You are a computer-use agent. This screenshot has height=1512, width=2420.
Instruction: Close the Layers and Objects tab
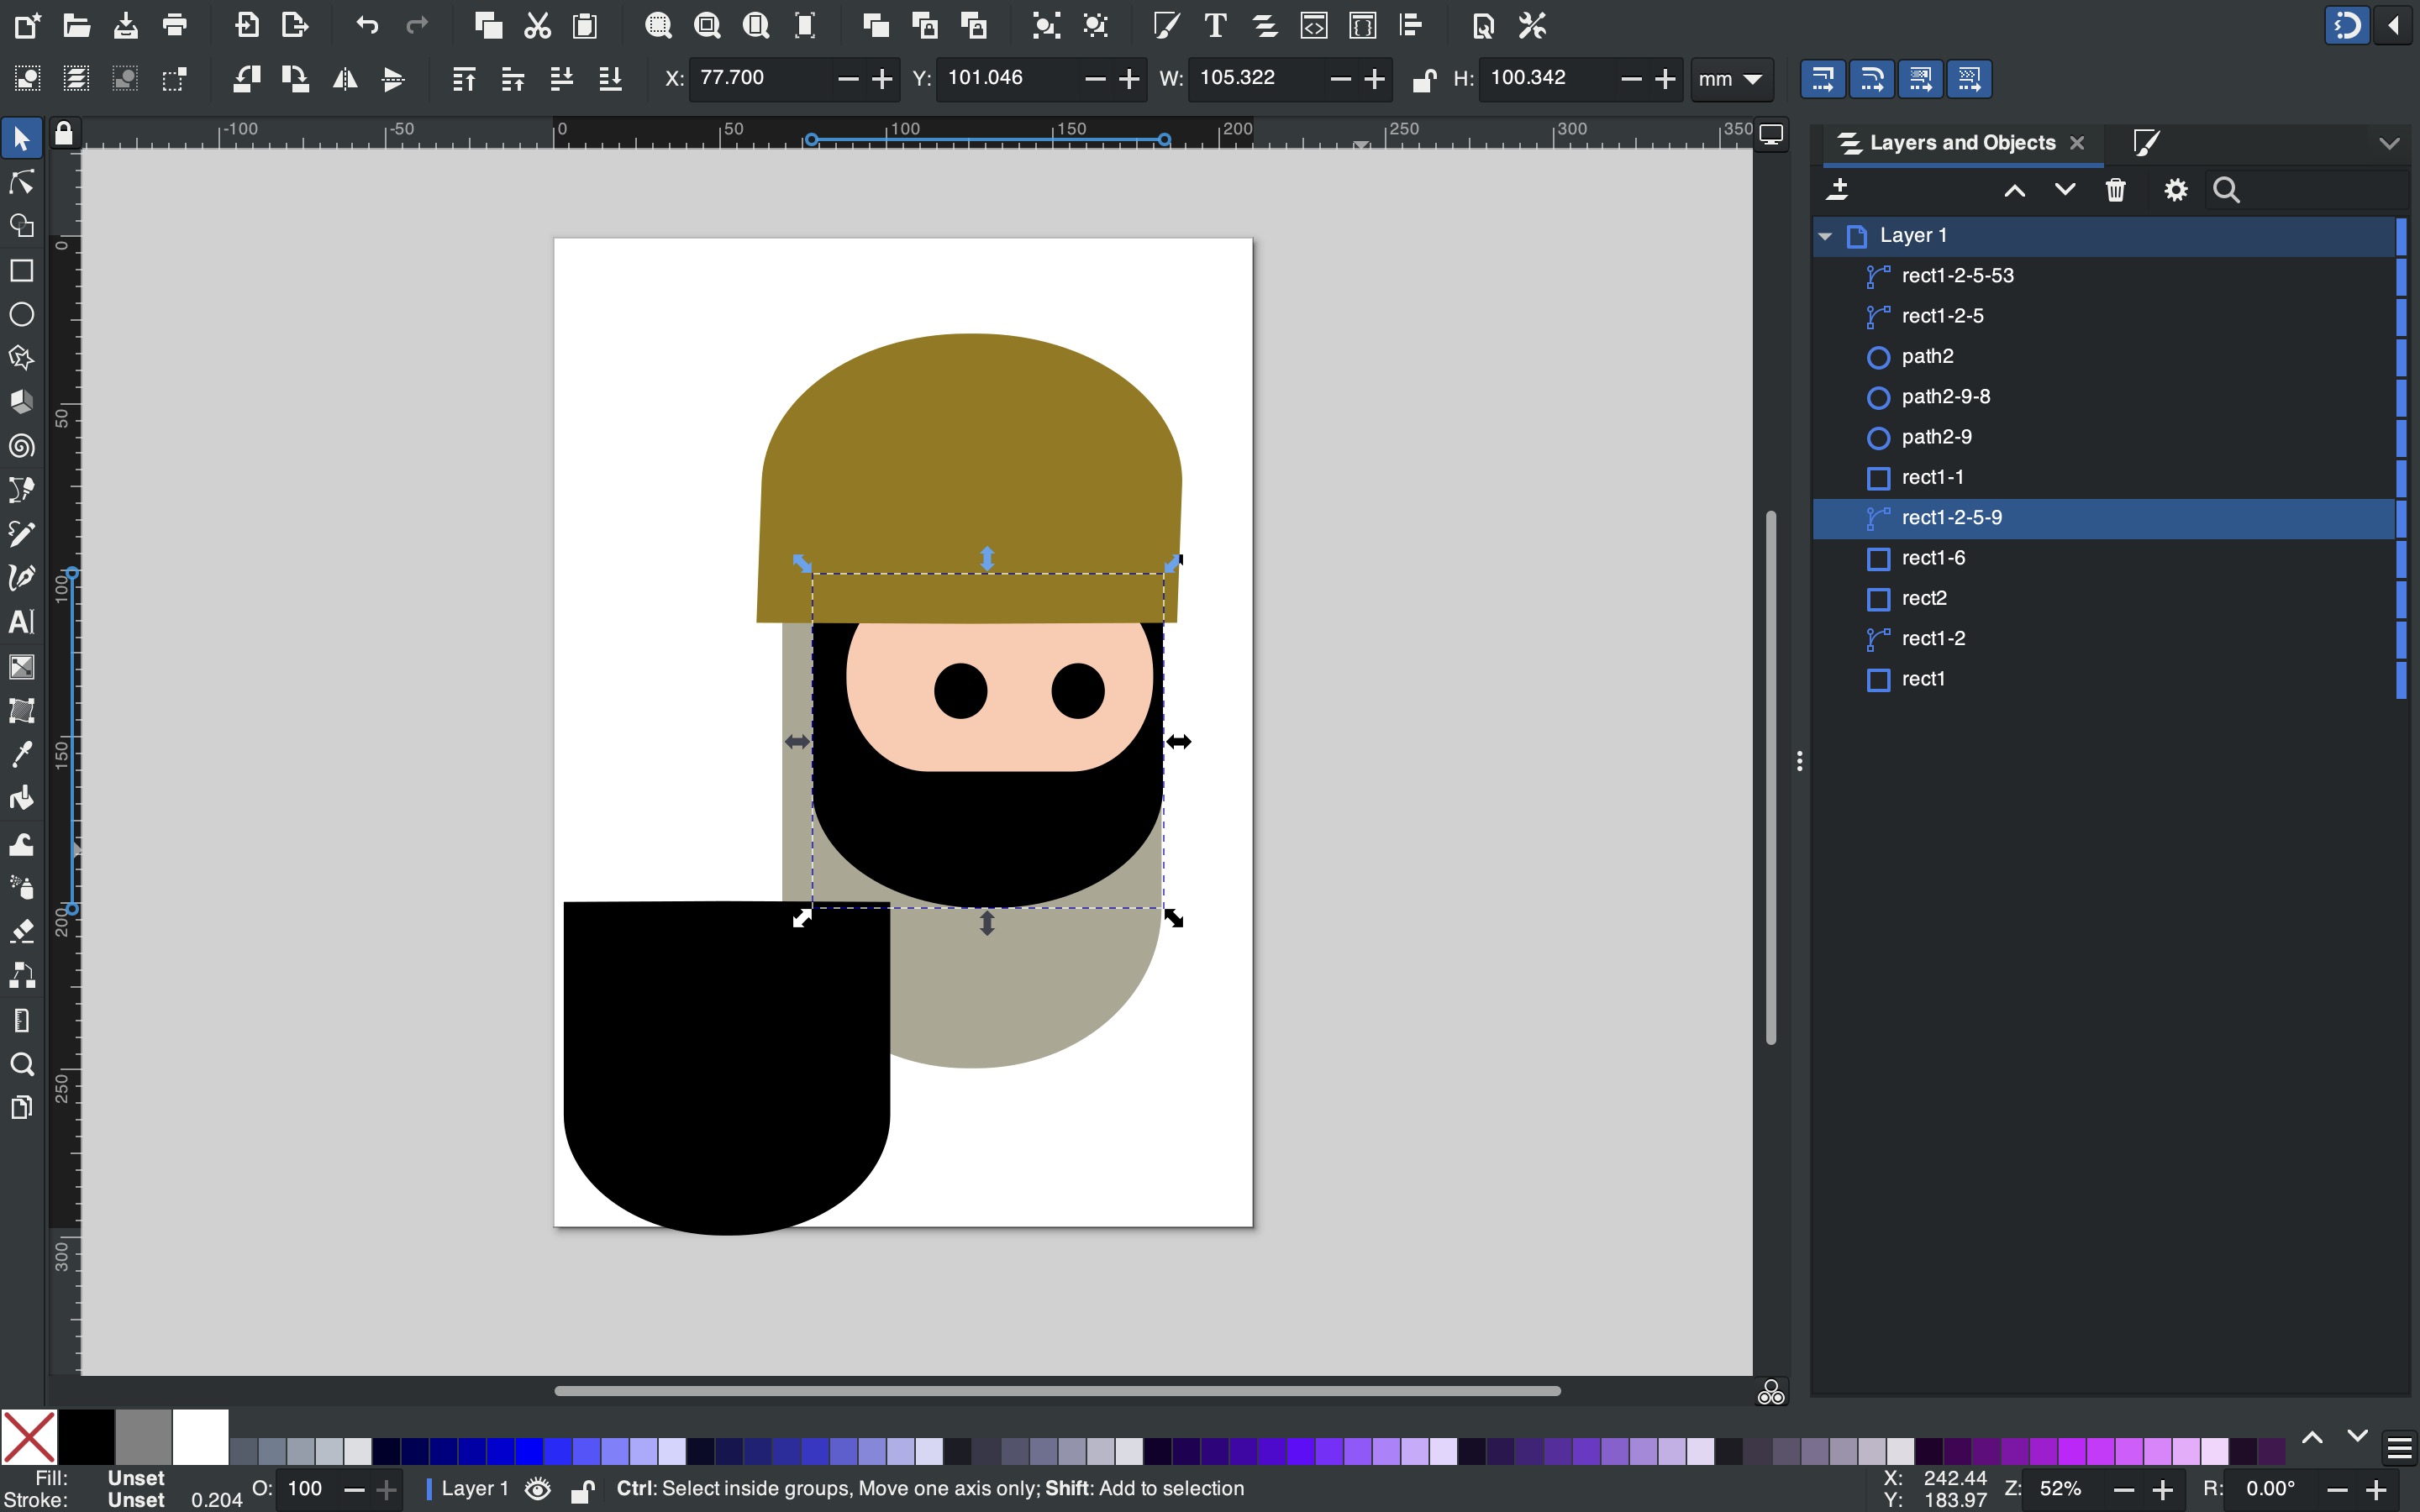tap(2077, 143)
